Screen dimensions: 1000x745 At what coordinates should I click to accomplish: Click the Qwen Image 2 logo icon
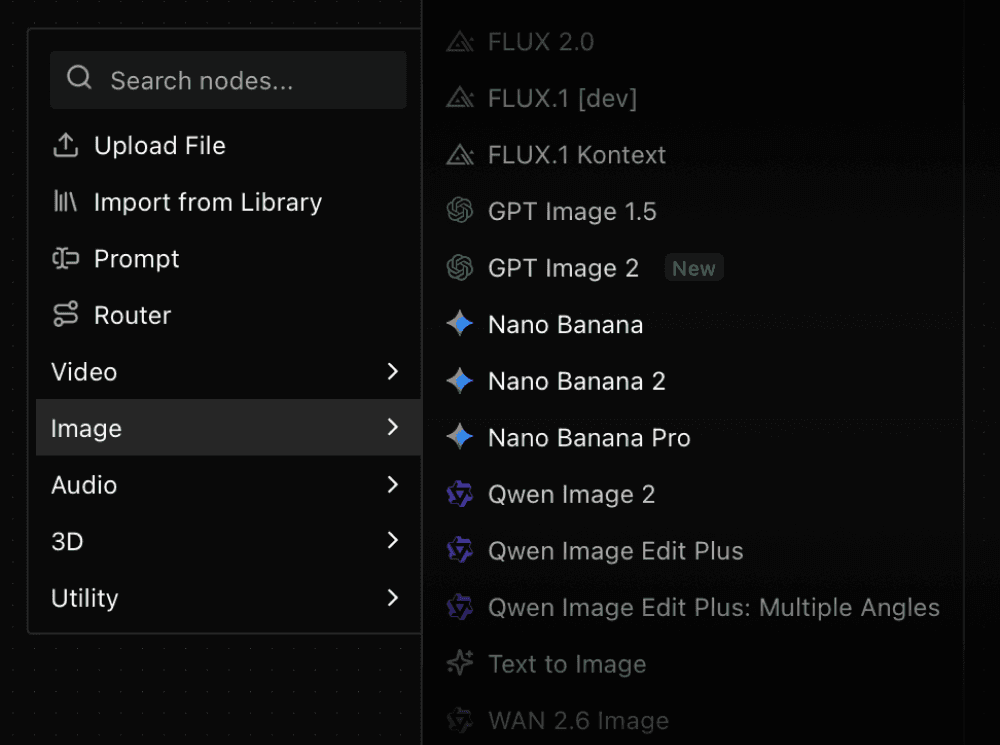click(460, 494)
